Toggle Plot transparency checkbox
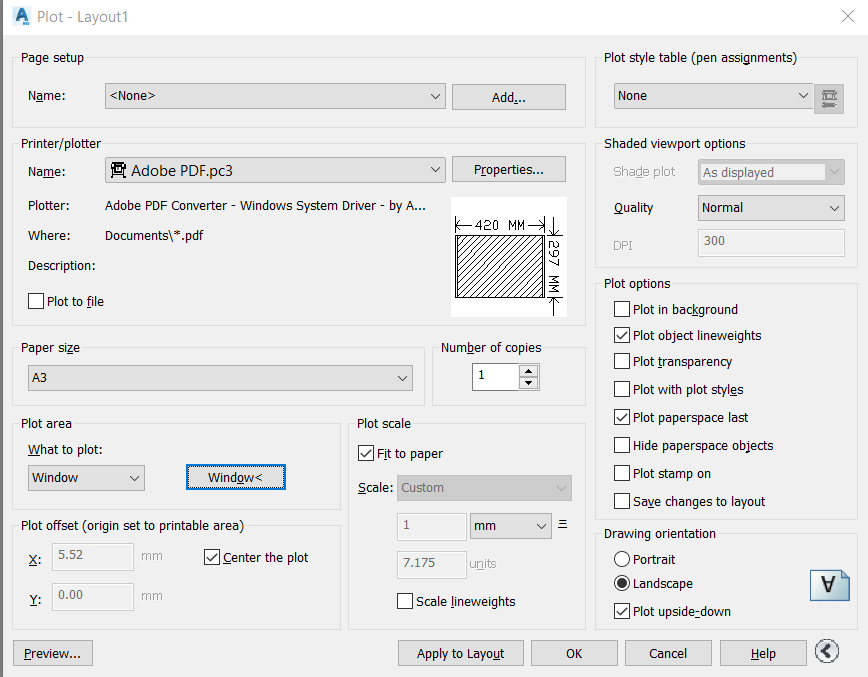Screen dimensions: 868x677 point(622,362)
